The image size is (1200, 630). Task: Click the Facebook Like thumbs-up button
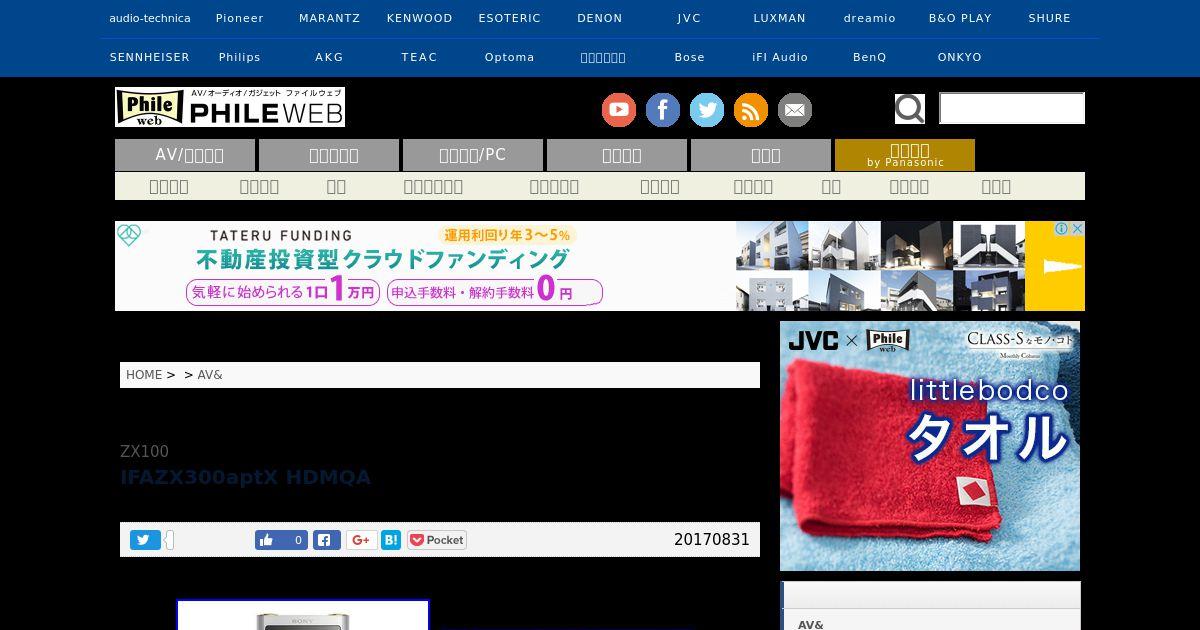click(x=266, y=540)
